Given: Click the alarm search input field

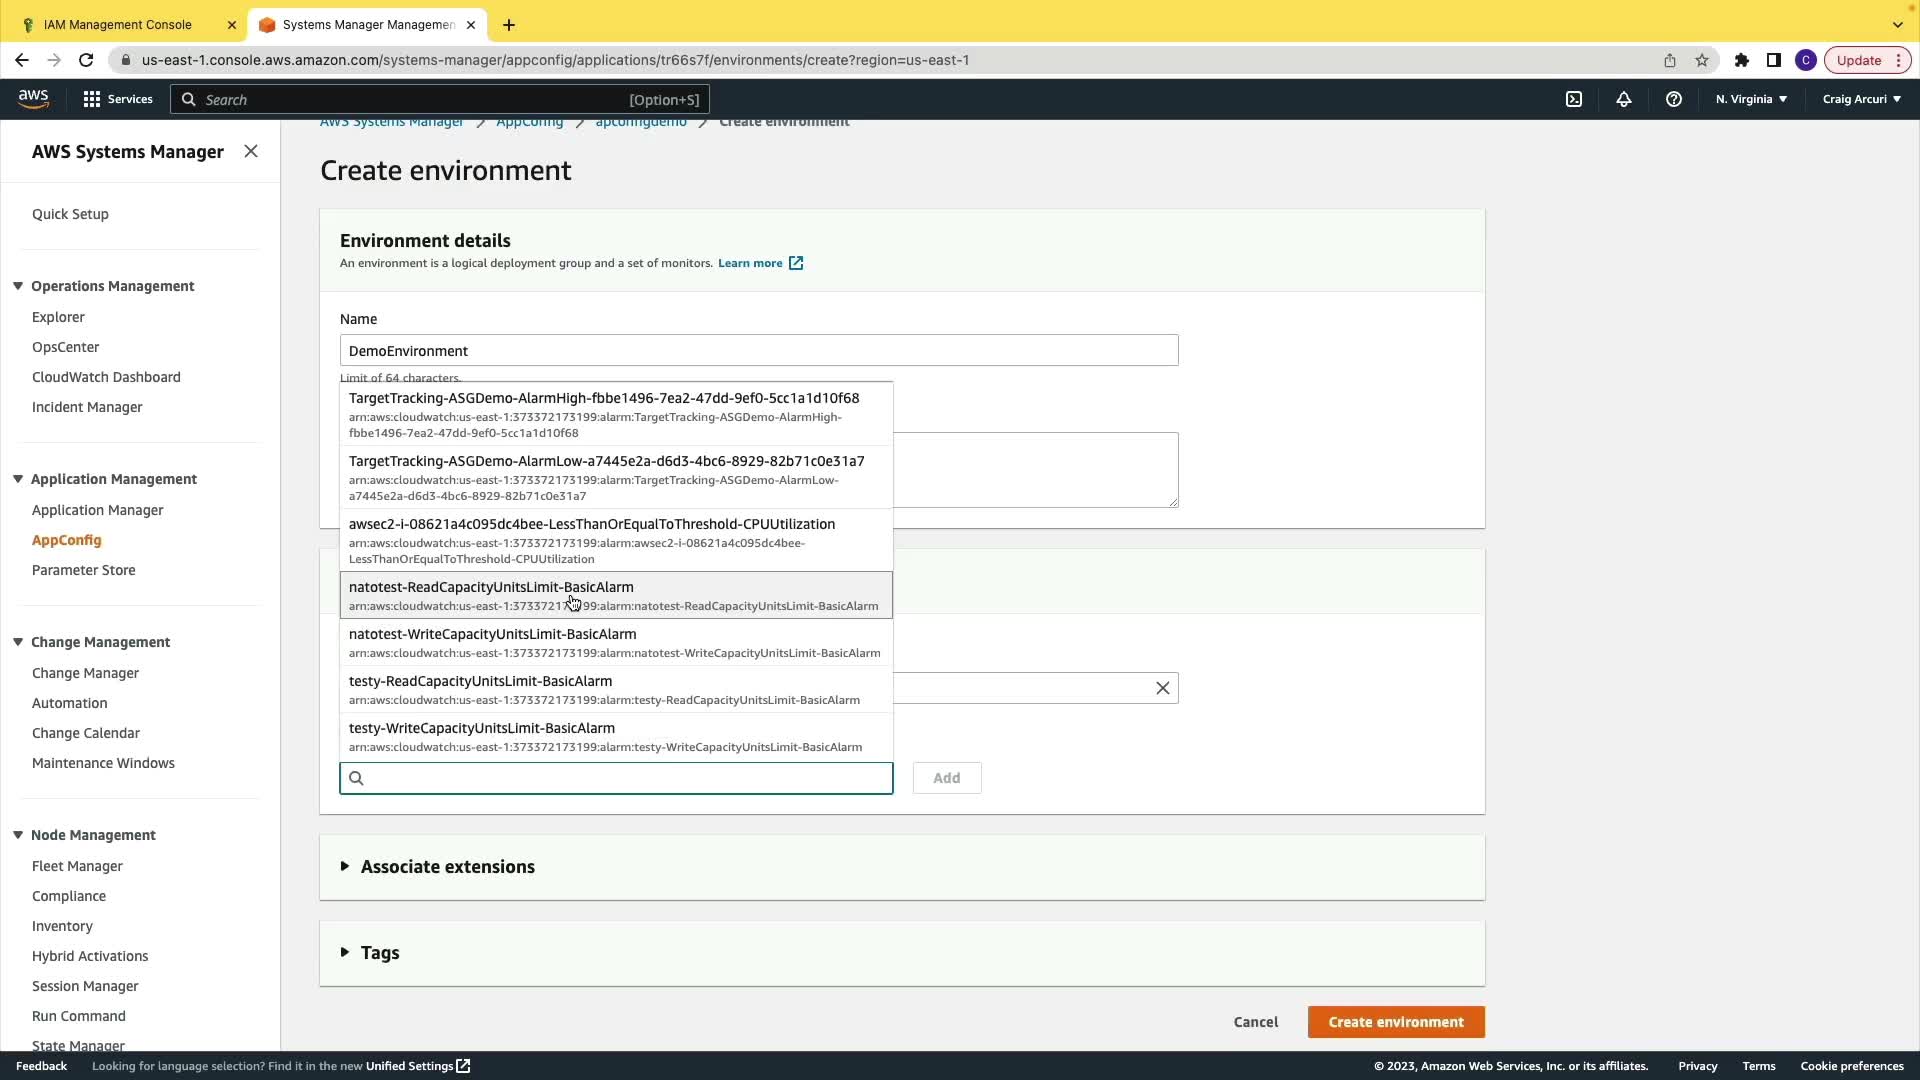Looking at the screenshot, I should 625,778.
